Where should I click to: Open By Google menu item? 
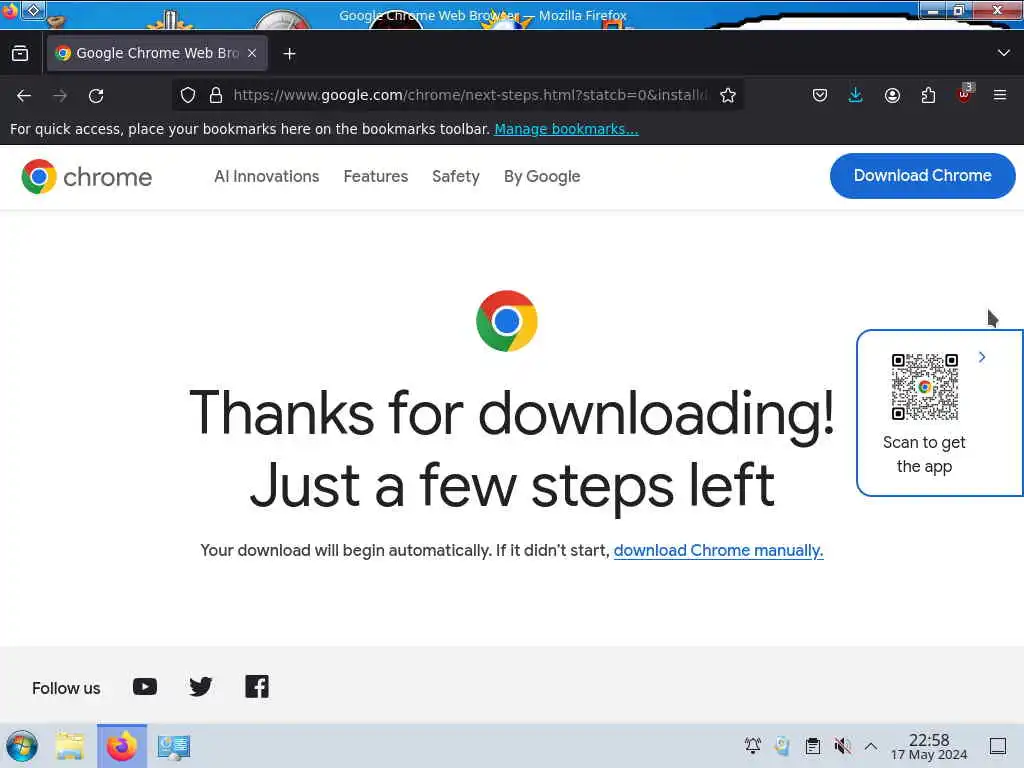coord(542,176)
